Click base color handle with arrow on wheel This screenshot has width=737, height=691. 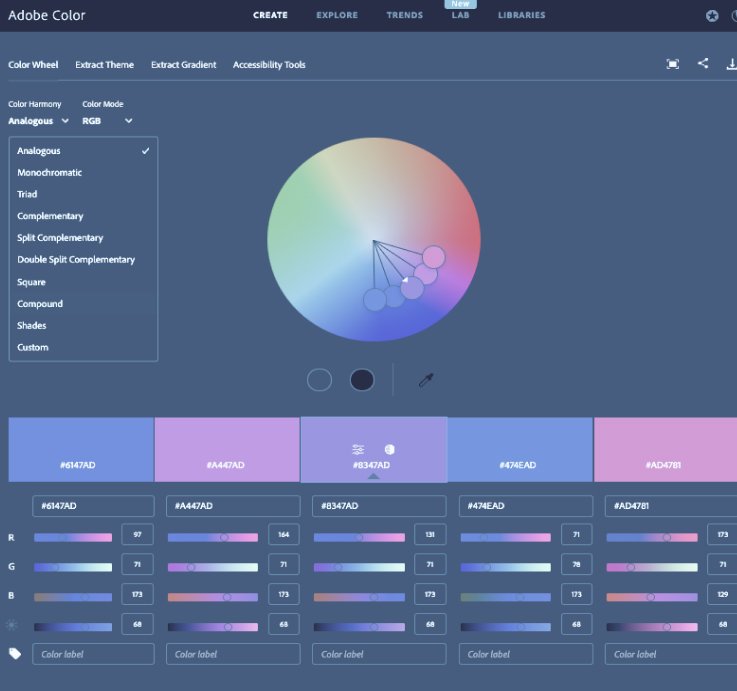pos(412,288)
